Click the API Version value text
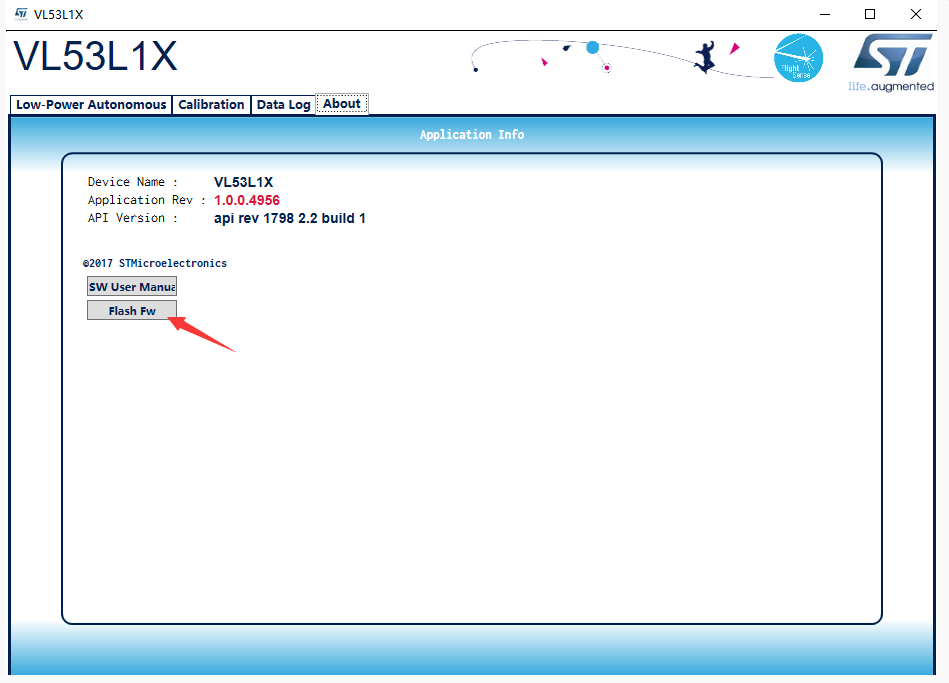This screenshot has height=683, width=949. (289, 219)
